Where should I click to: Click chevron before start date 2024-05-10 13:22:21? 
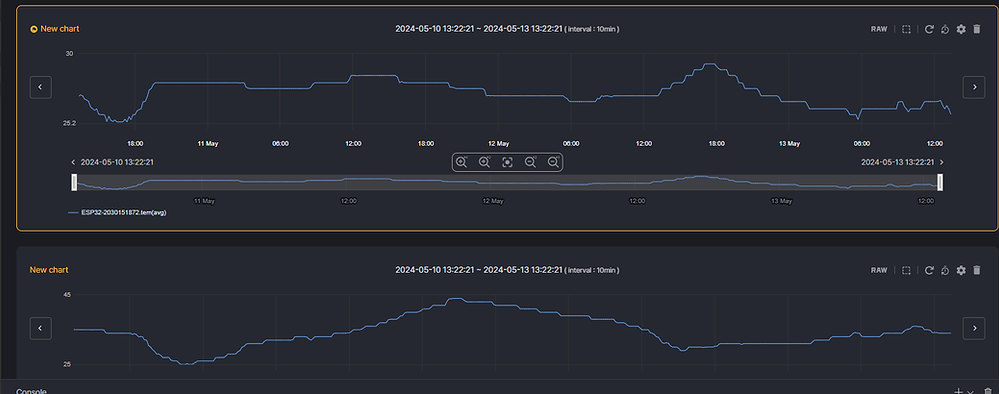click(74, 163)
